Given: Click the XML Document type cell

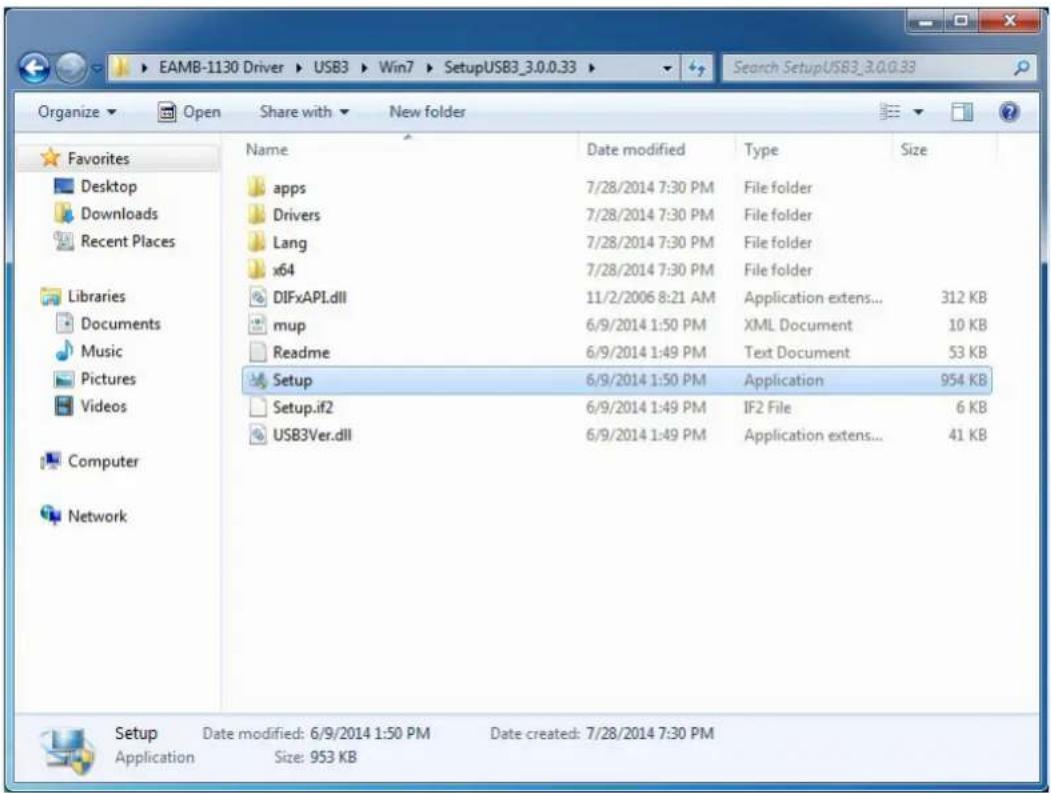Looking at the screenshot, I should coord(798,325).
